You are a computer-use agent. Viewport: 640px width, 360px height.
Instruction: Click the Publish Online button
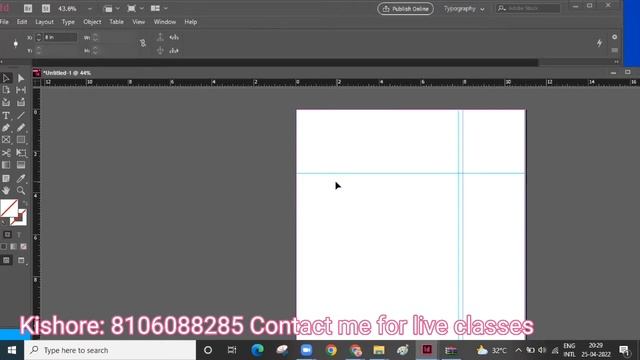pos(405,9)
